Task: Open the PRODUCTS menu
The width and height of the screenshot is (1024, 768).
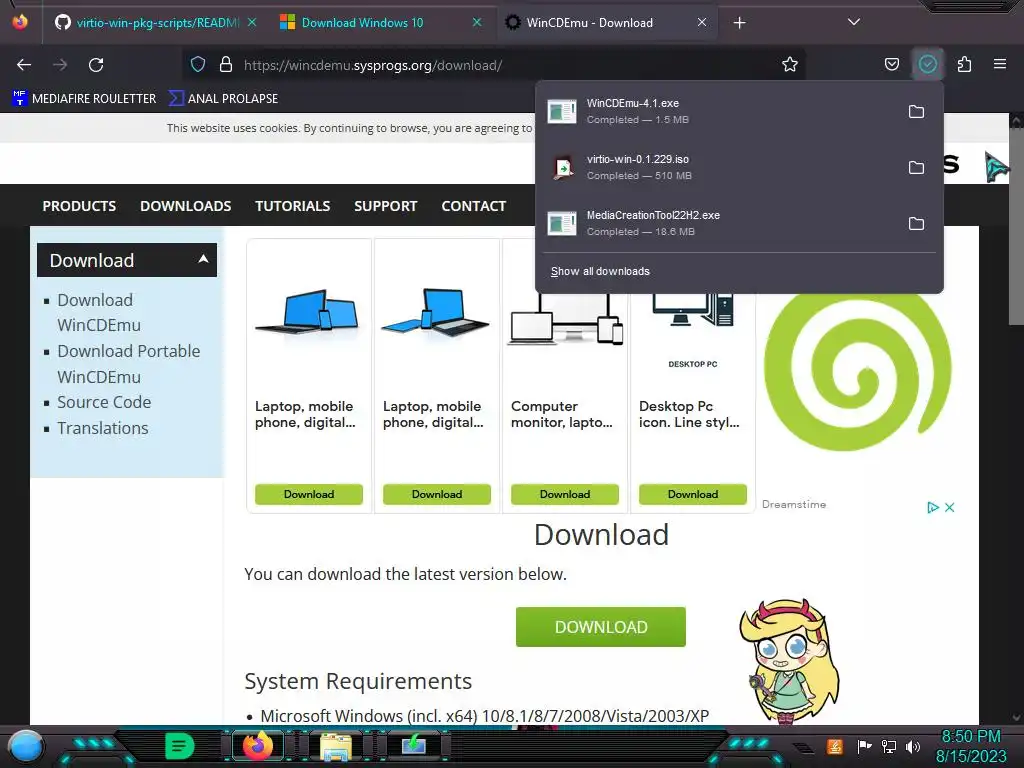Action: 79,206
